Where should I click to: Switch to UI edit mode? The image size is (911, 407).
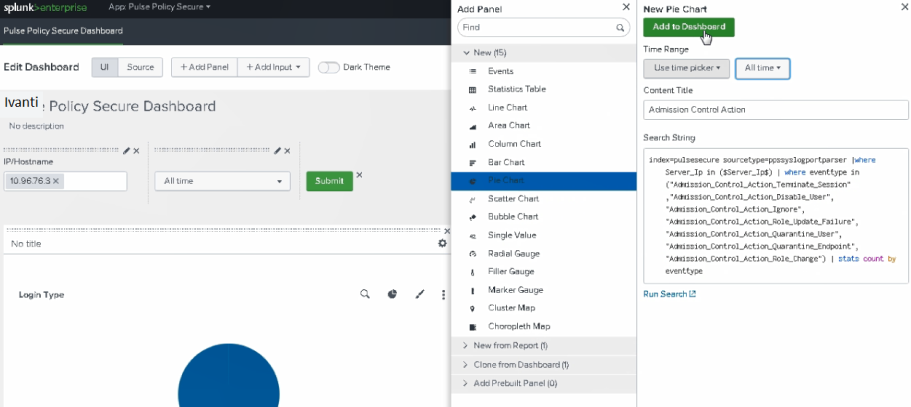103,67
